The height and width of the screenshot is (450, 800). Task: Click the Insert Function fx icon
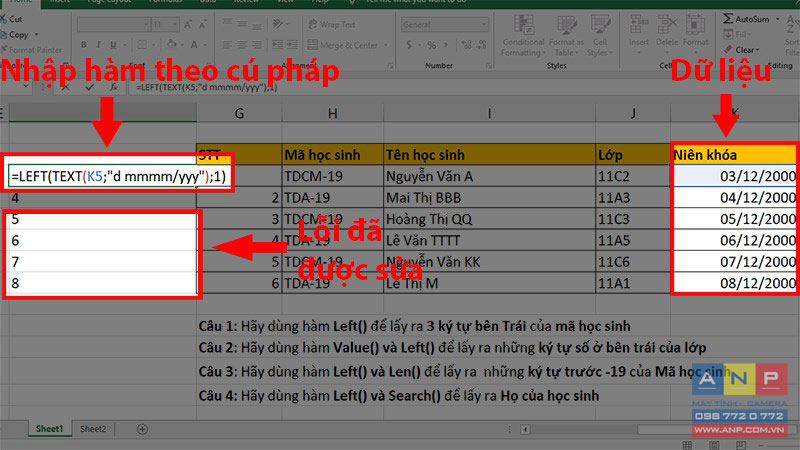point(113,87)
